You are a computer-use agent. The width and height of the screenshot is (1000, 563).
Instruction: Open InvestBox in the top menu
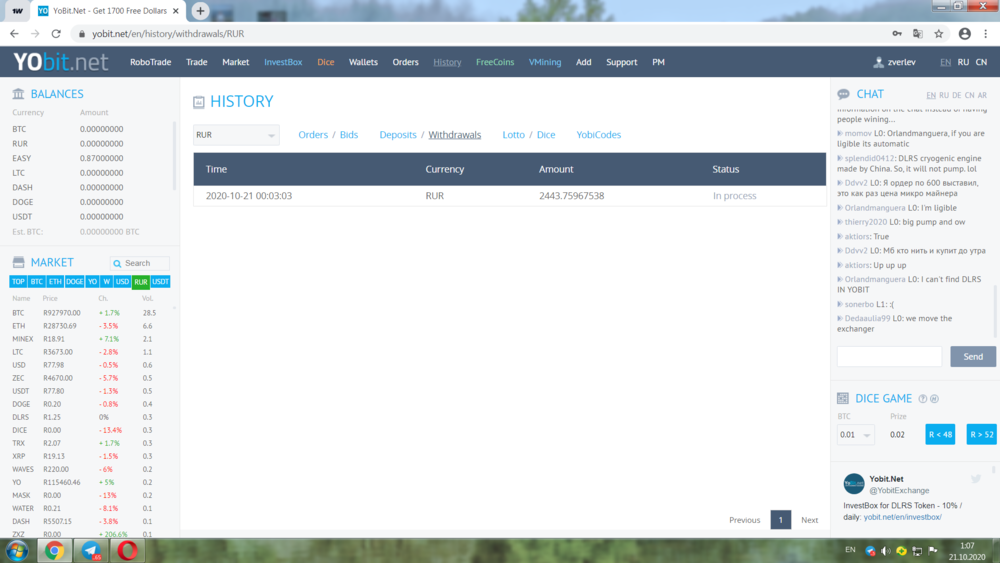[283, 62]
